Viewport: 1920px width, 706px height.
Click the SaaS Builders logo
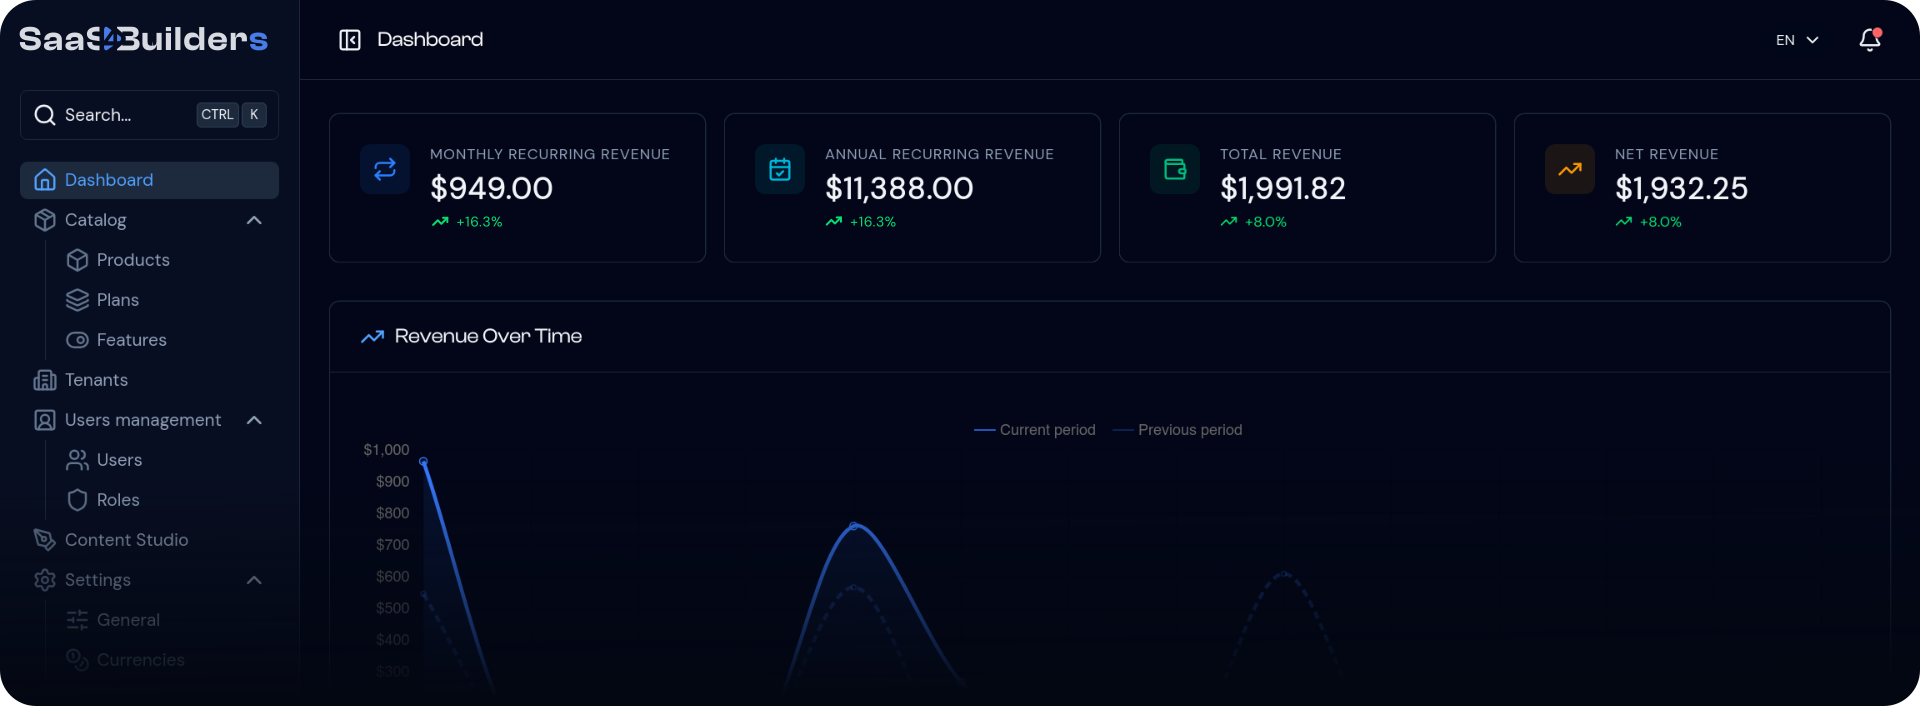tap(143, 39)
